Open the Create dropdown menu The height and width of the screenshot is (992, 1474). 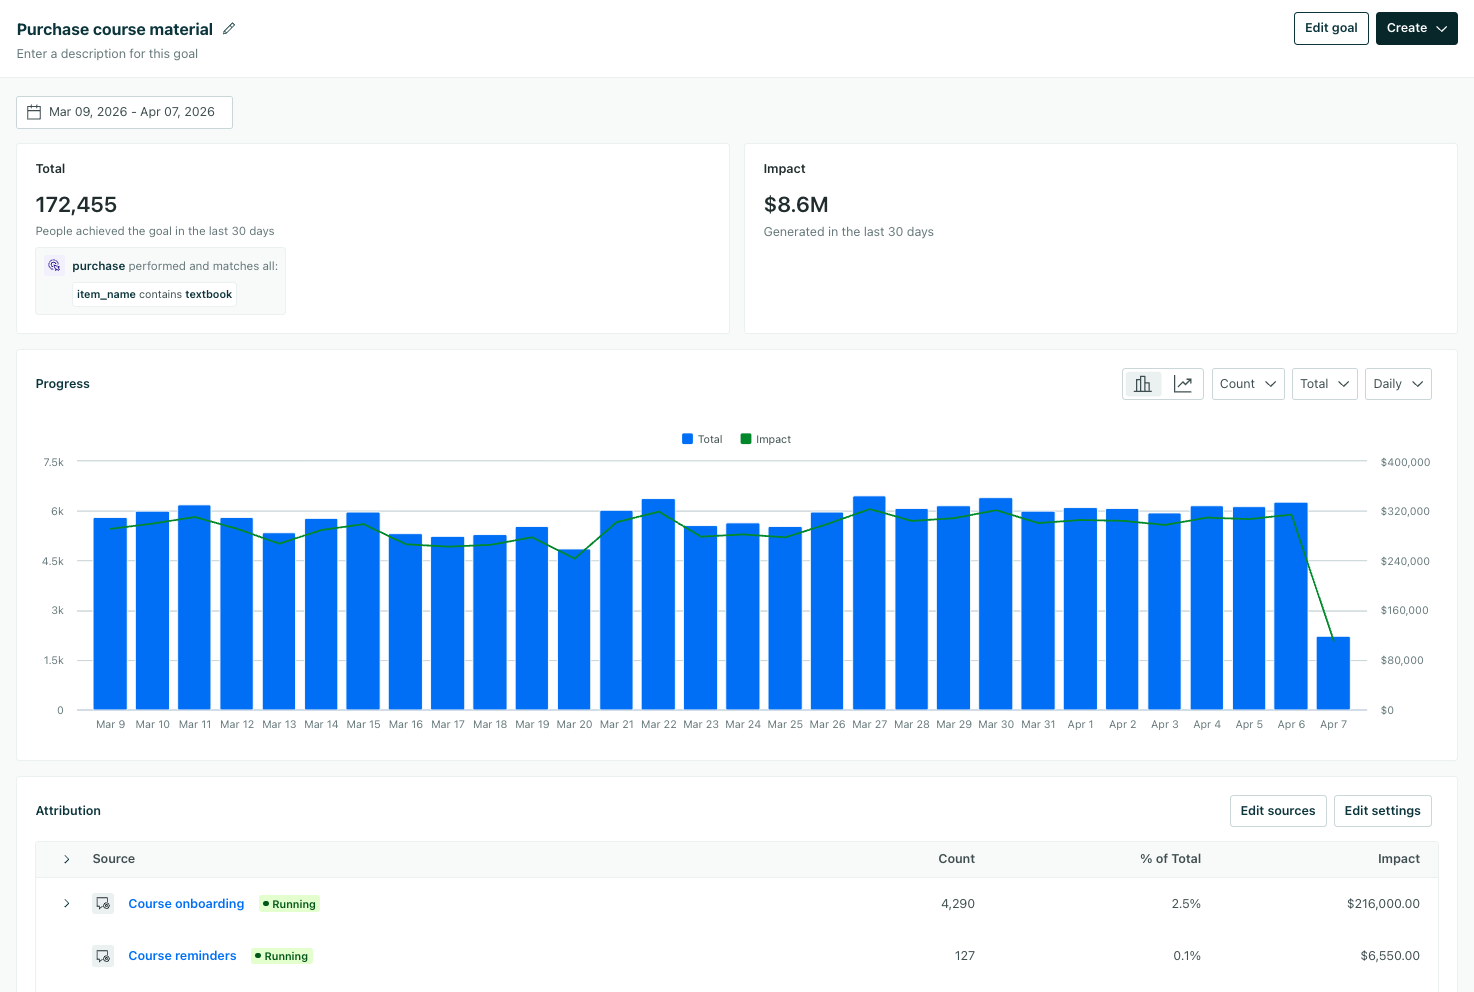[x=1416, y=28]
